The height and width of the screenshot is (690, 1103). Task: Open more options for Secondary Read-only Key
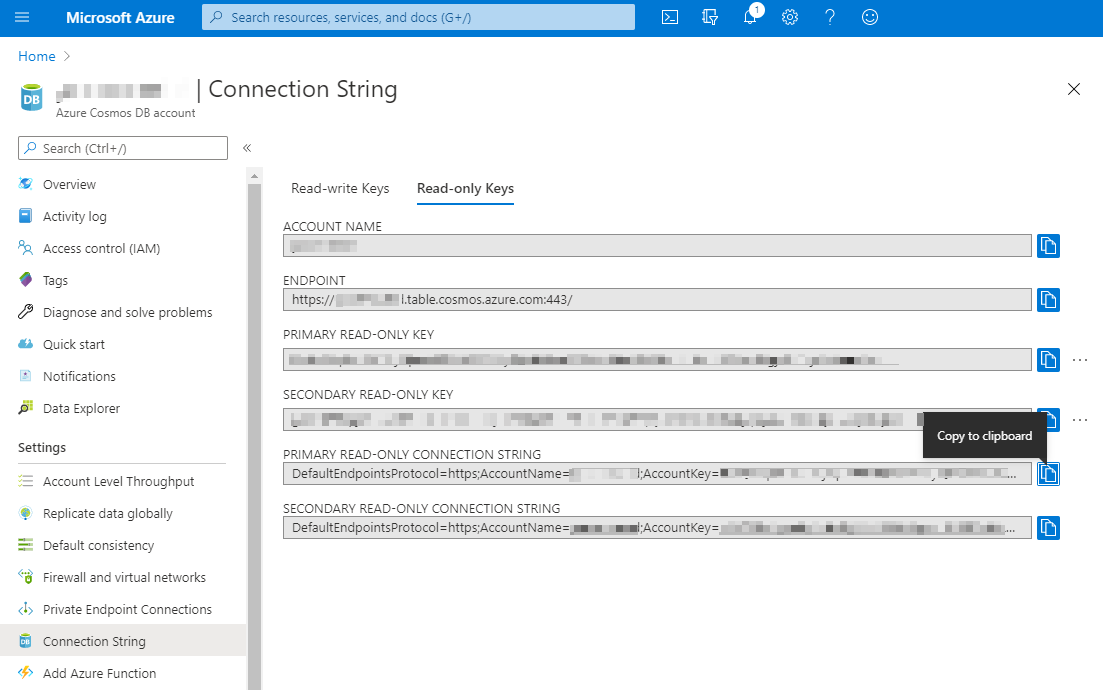1080,419
